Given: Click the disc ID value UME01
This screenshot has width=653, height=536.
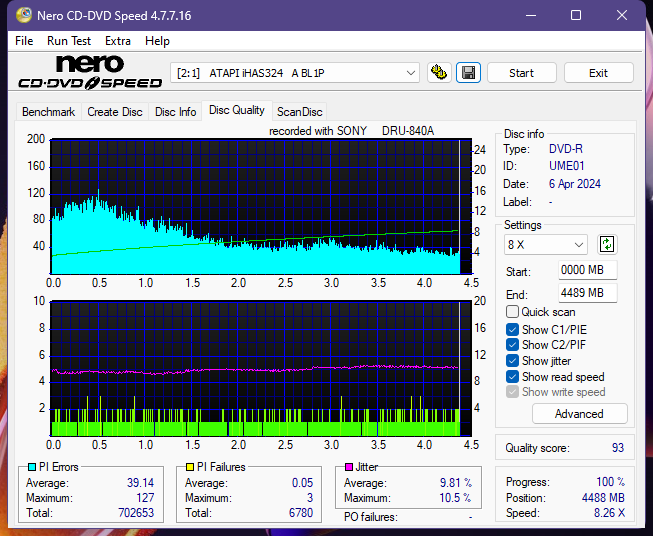Looking at the screenshot, I should [567, 166].
